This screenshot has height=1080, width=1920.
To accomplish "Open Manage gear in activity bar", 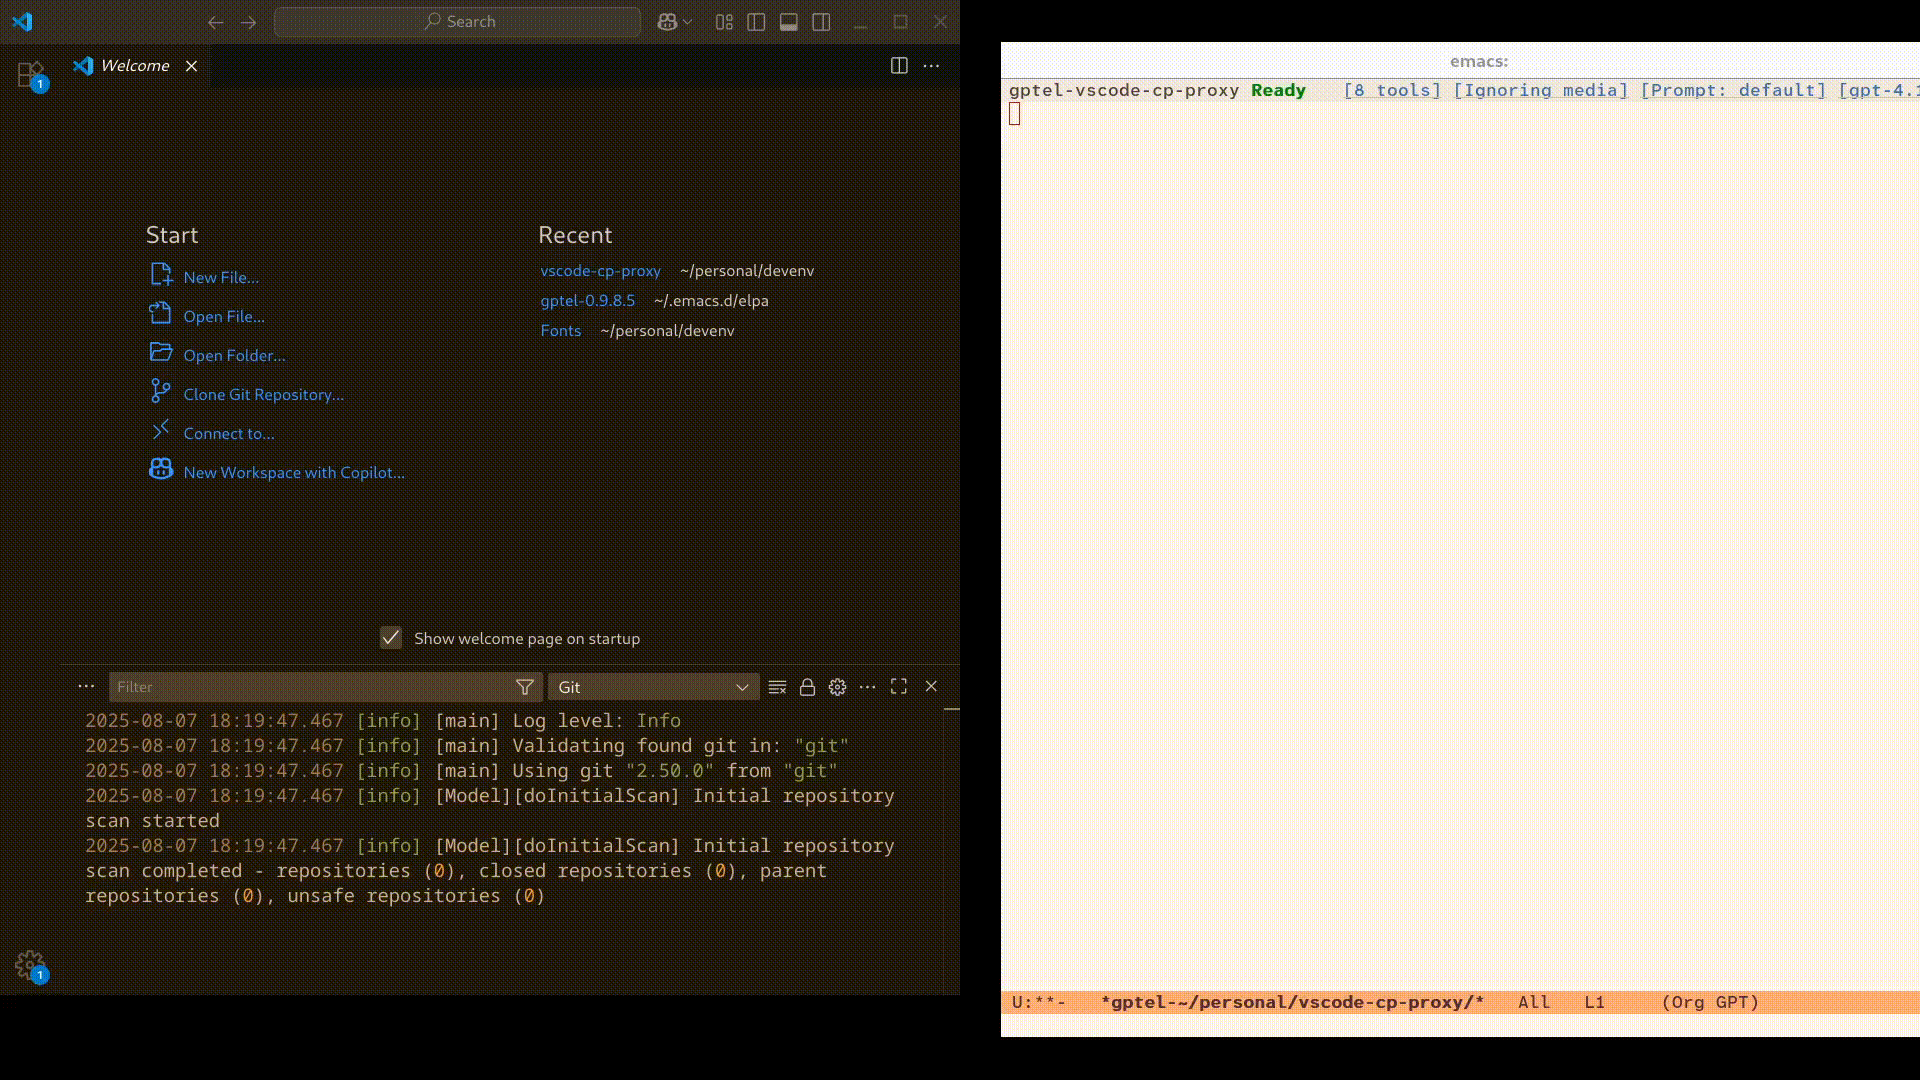I will point(30,965).
